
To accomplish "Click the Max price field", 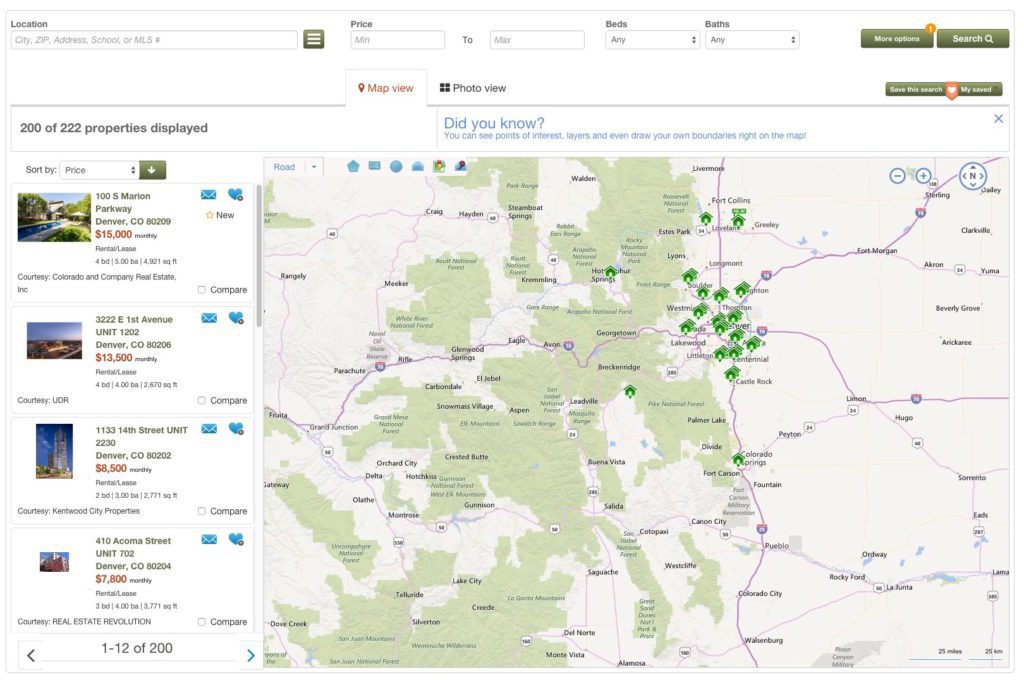I will pos(537,40).
